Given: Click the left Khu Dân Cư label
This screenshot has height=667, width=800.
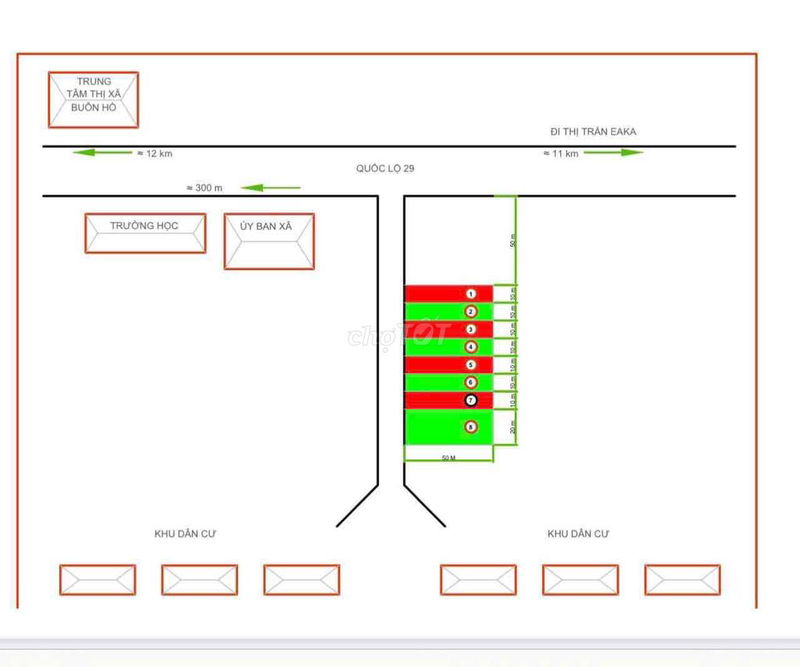Looking at the screenshot, I should 185,534.
